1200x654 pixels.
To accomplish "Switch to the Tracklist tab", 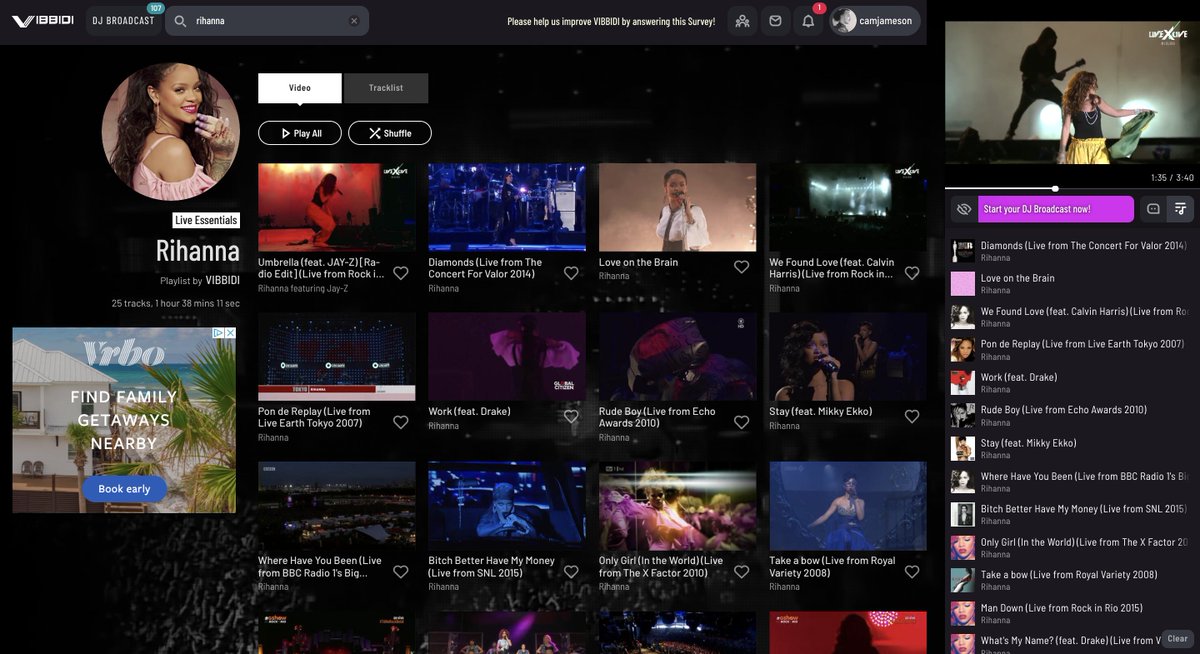I will (x=386, y=88).
